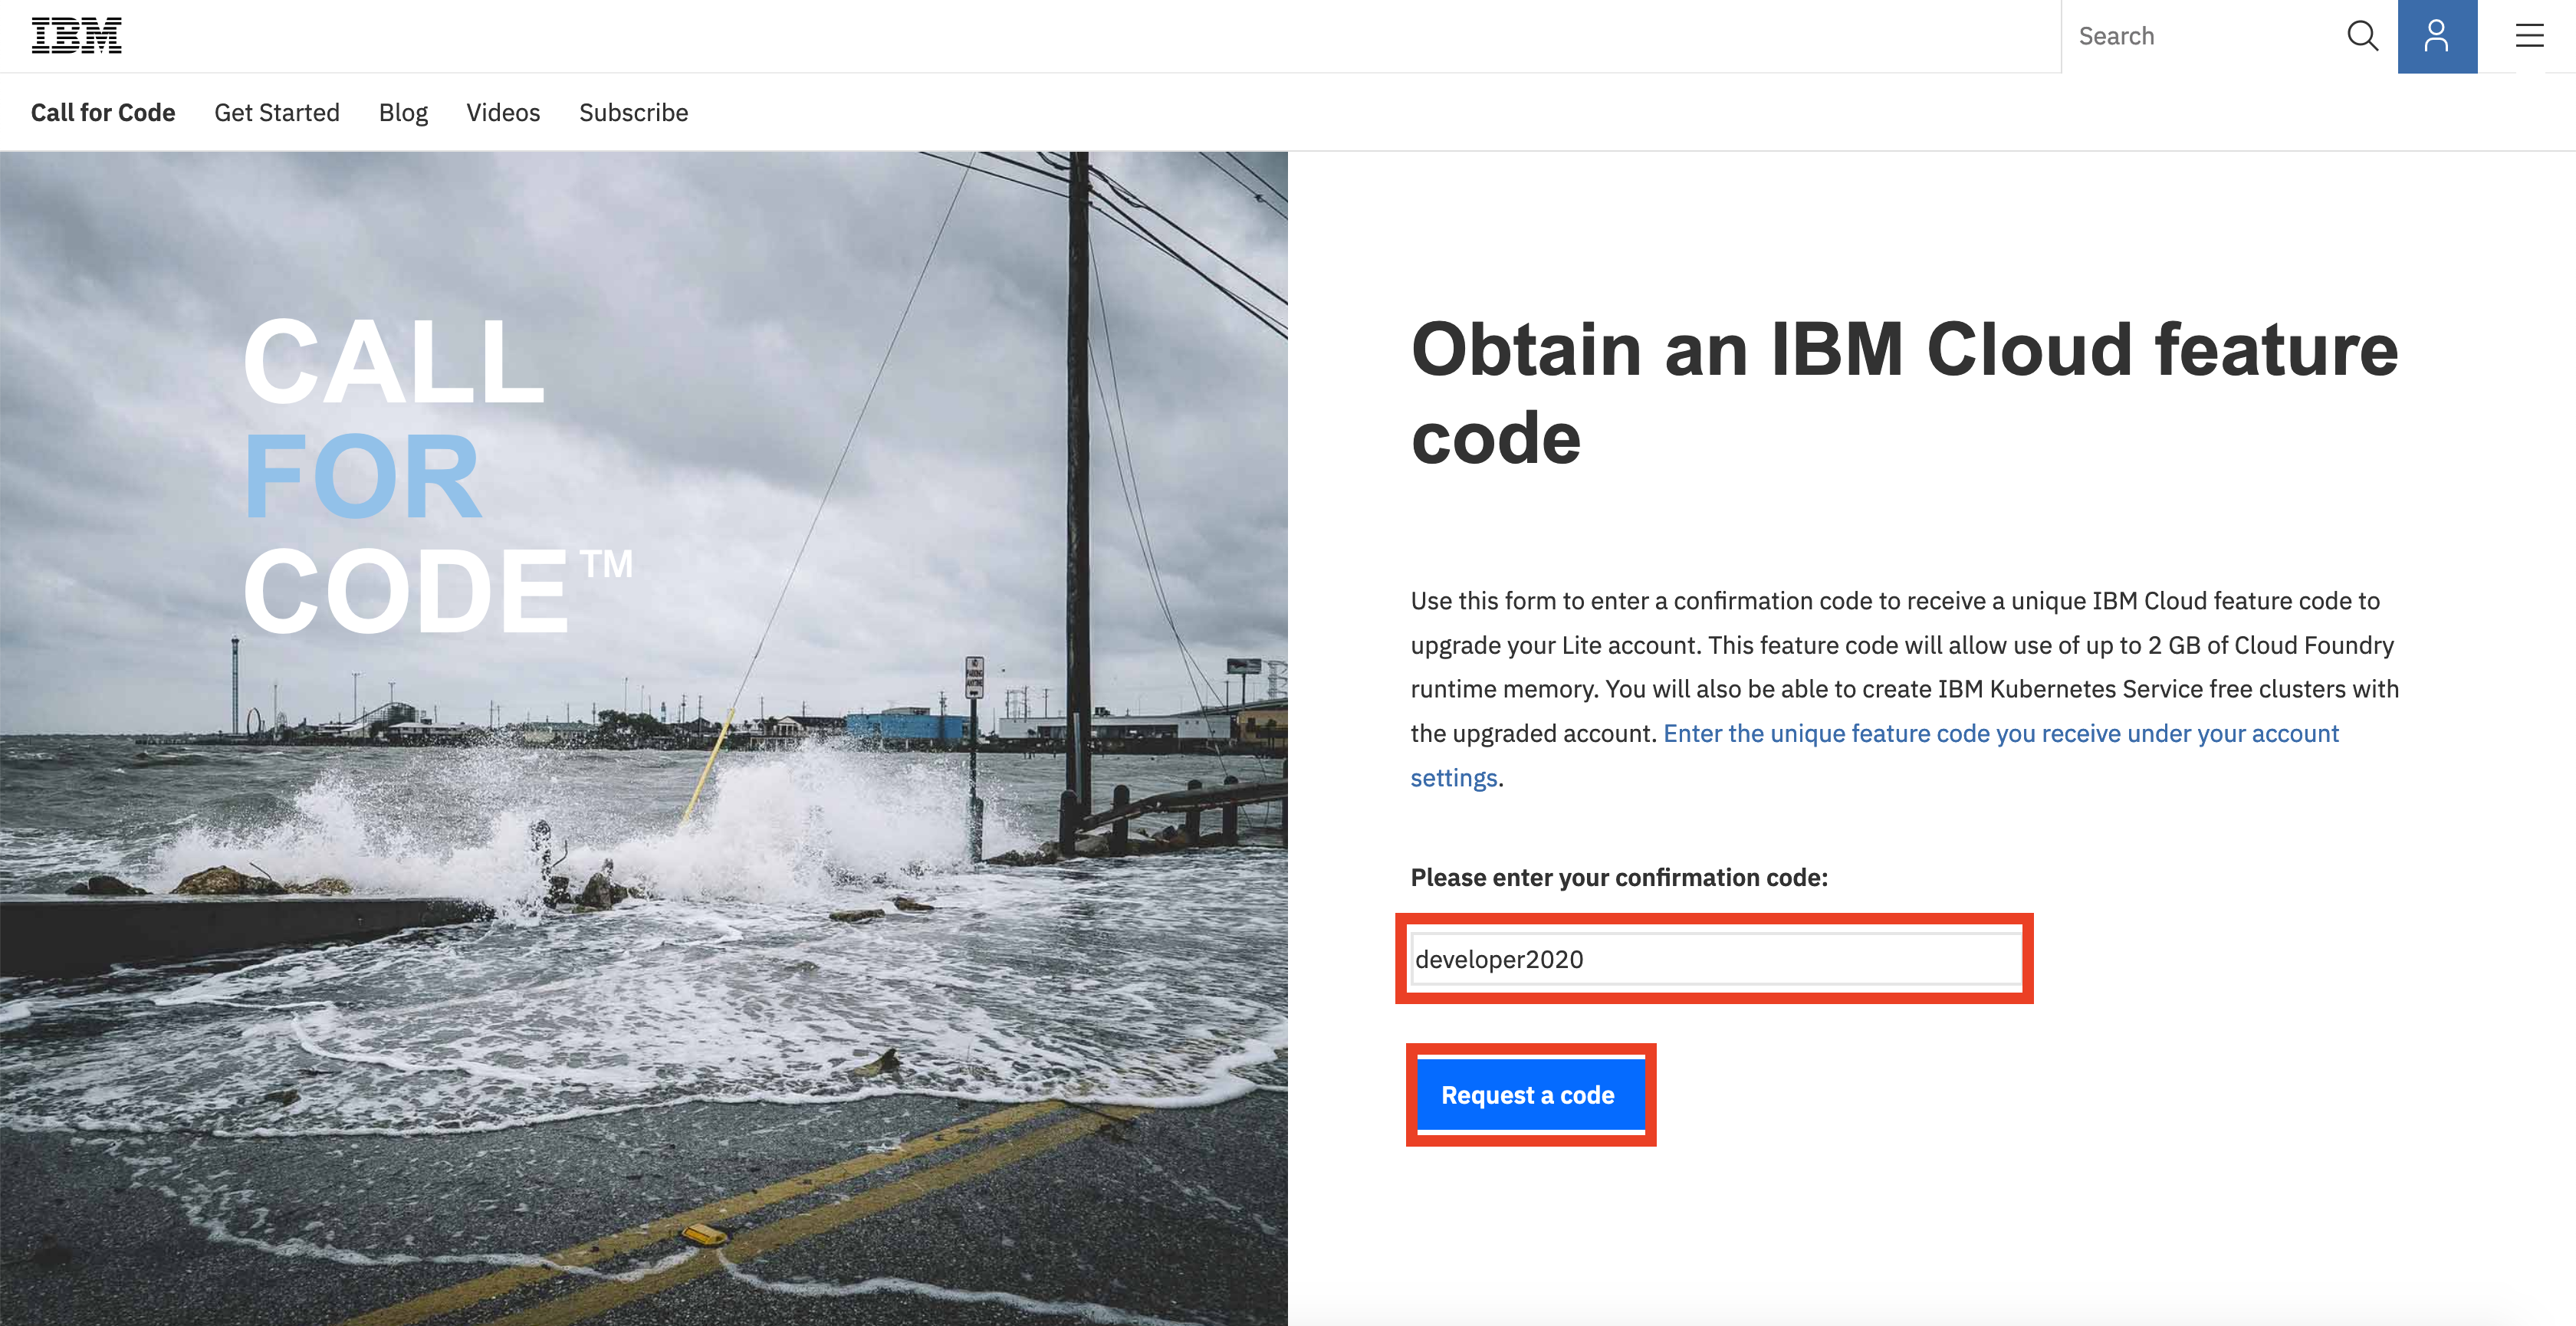Click the Subscribe nav item
Screen dimensions: 2576x1326
pyautogui.click(x=633, y=112)
